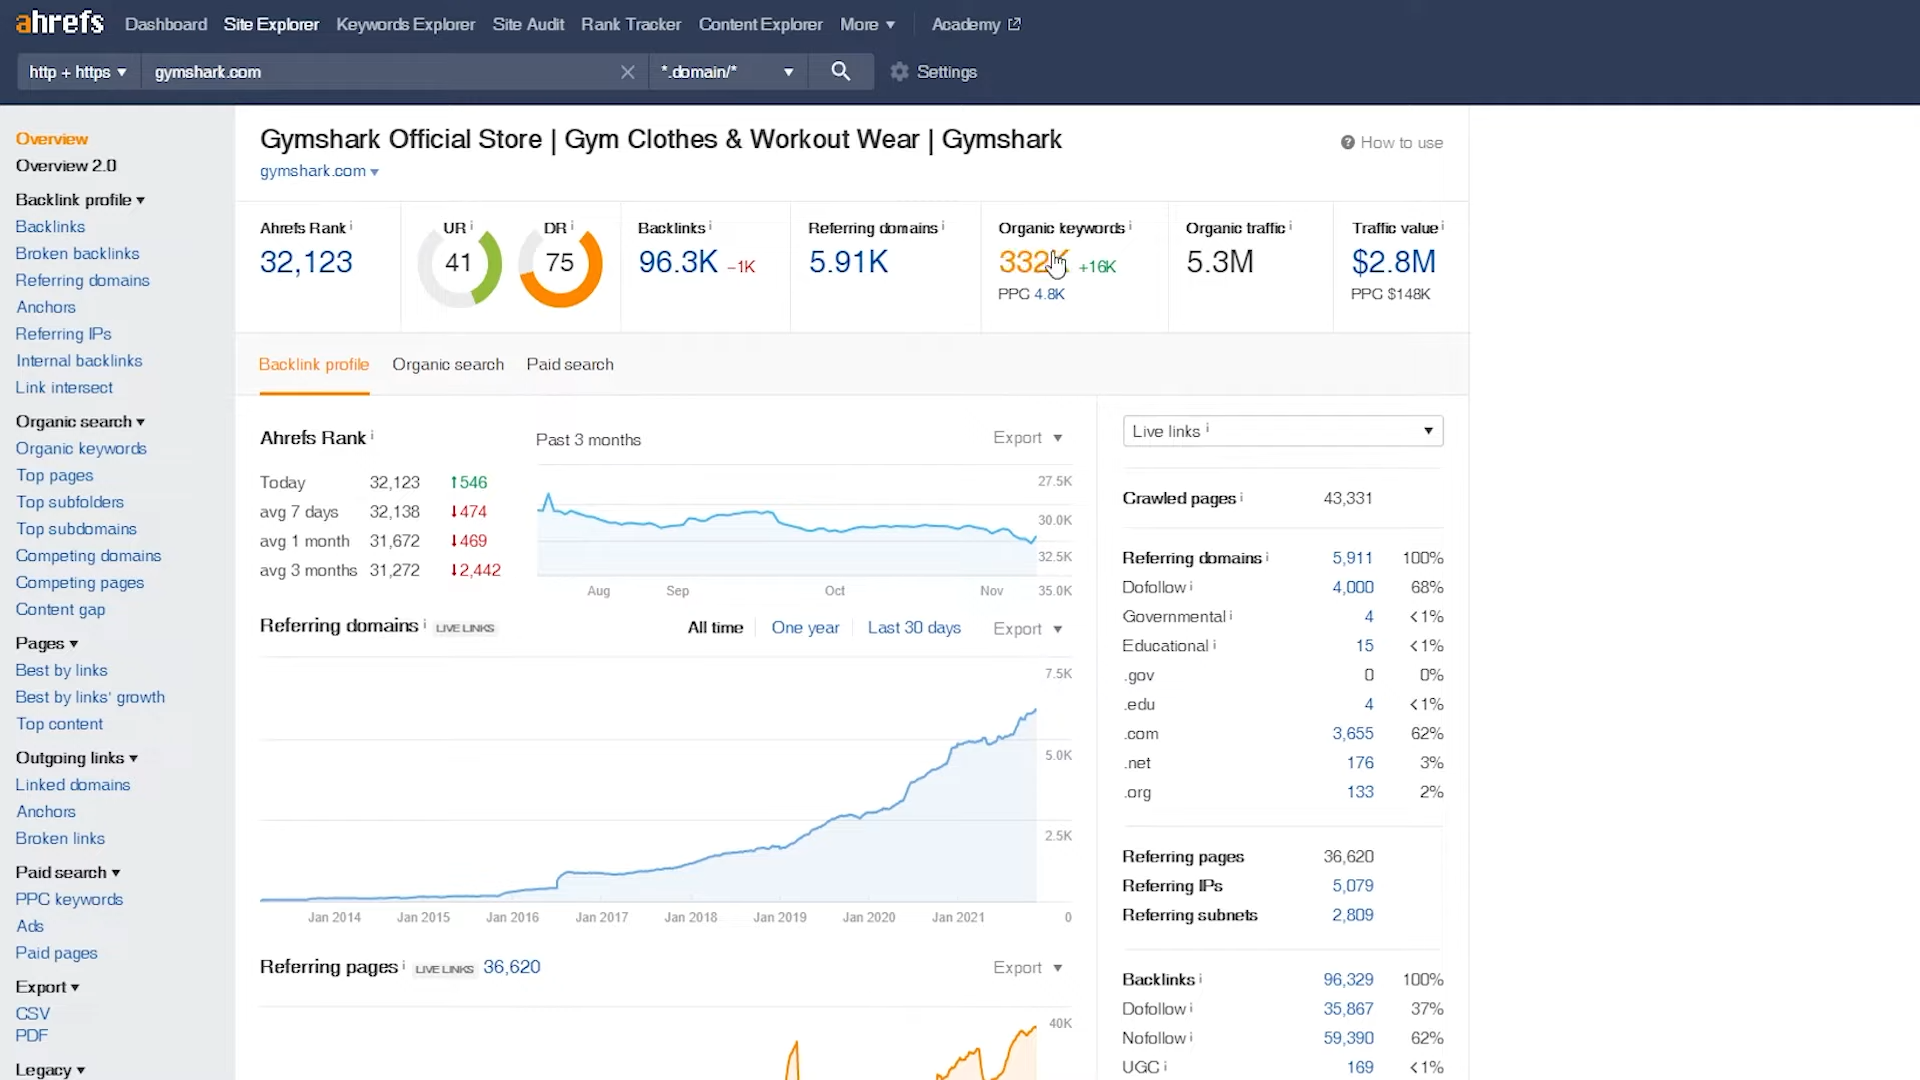Screen dimensions: 1920x1080
Task: Open Dashboard in top navigation
Action: pos(166,24)
